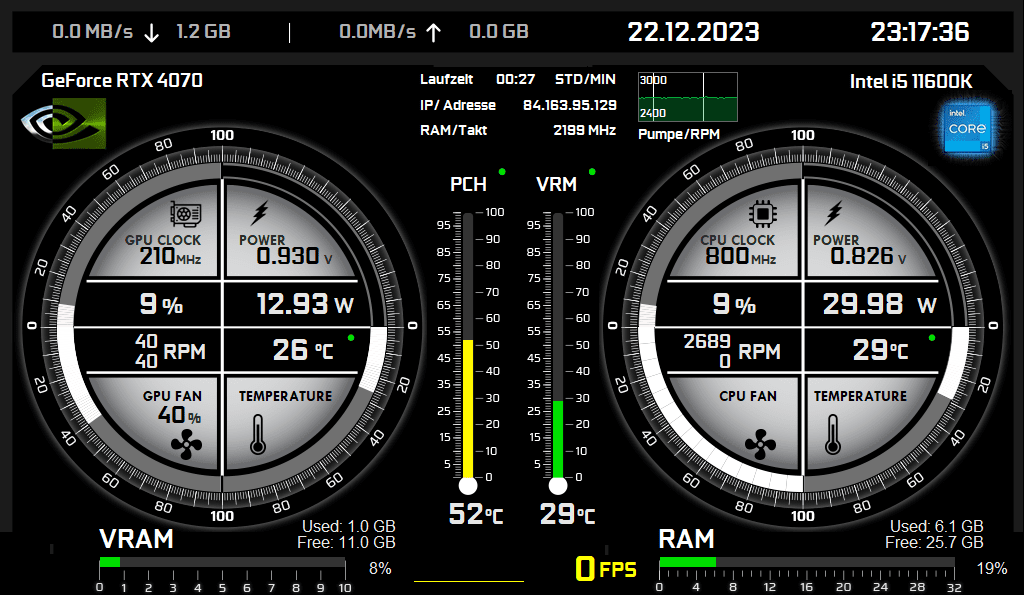Click the IP address 84.163.95.129
This screenshot has width=1024, height=595.
[x=569, y=105]
